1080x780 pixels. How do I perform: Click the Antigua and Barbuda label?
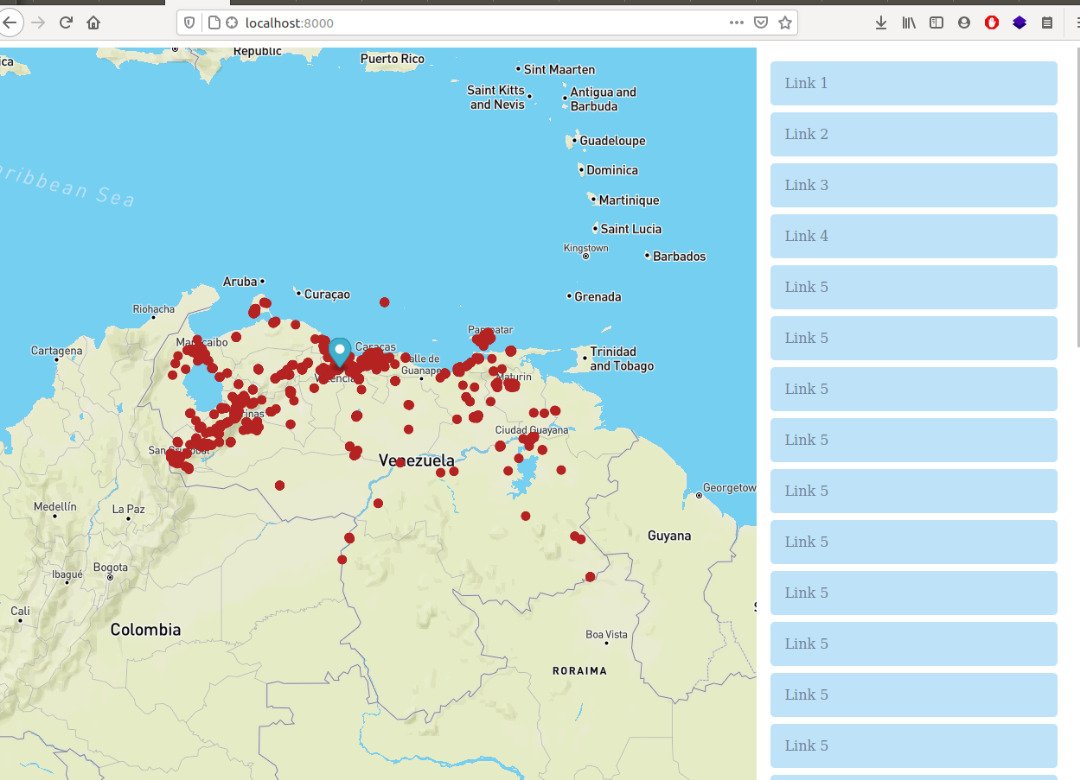click(603, 99)
